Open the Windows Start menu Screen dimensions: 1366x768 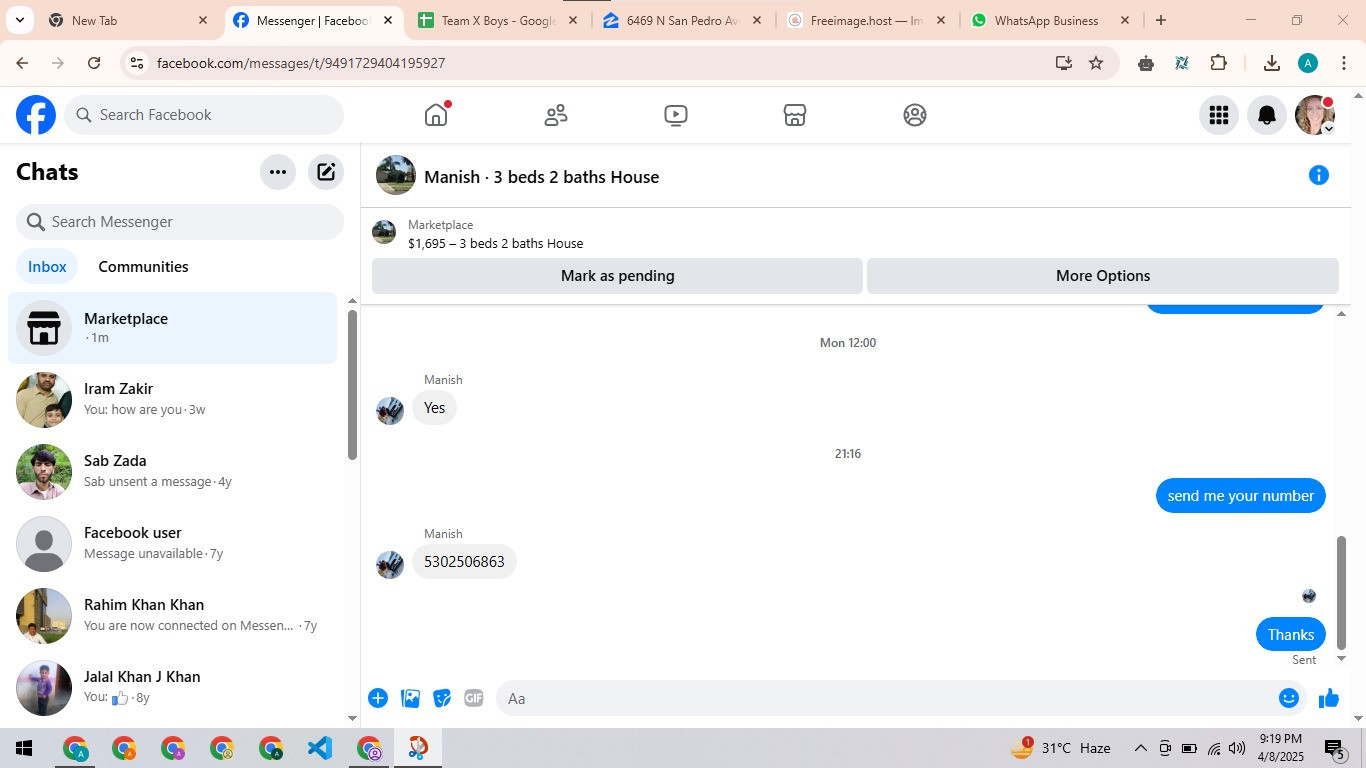point(24,748)
